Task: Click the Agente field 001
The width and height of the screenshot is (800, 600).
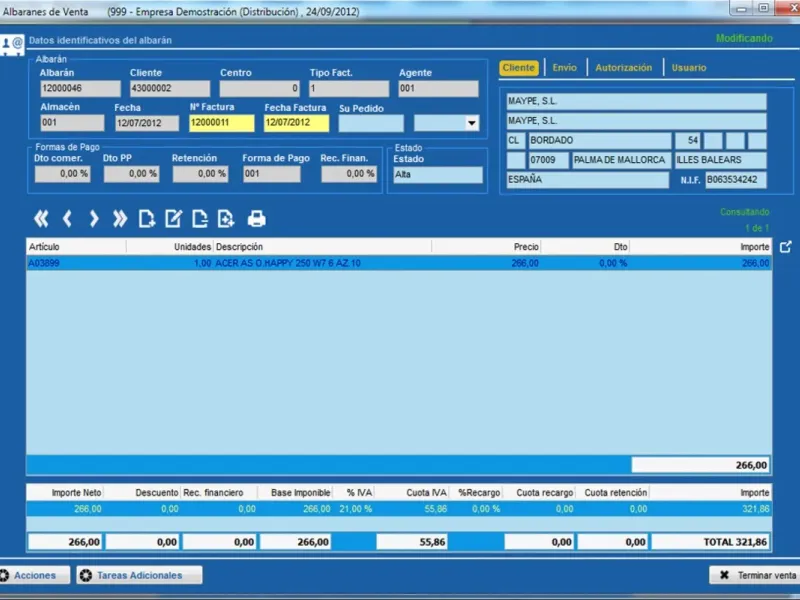Action: pyautogui.click(x=439, y=88)
